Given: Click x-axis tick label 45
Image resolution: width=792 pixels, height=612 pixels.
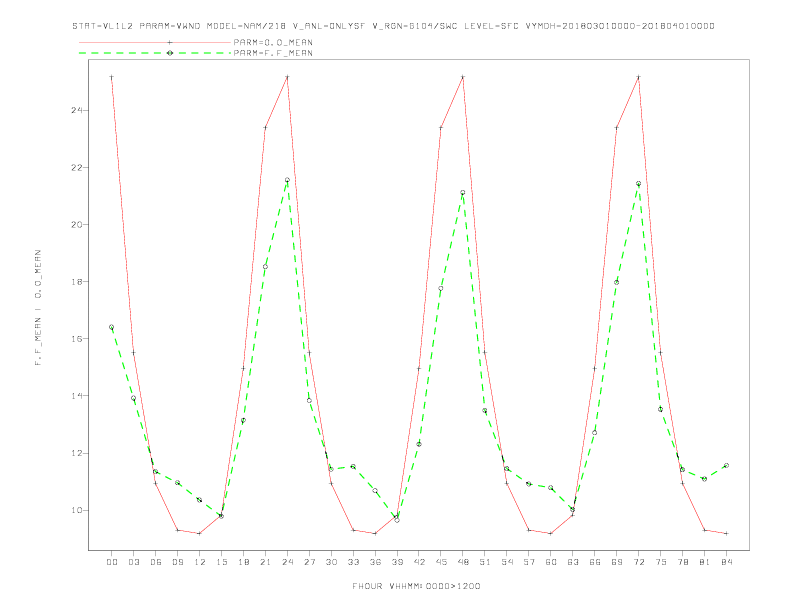Looking at the screenshot, I should pos(441,562).
